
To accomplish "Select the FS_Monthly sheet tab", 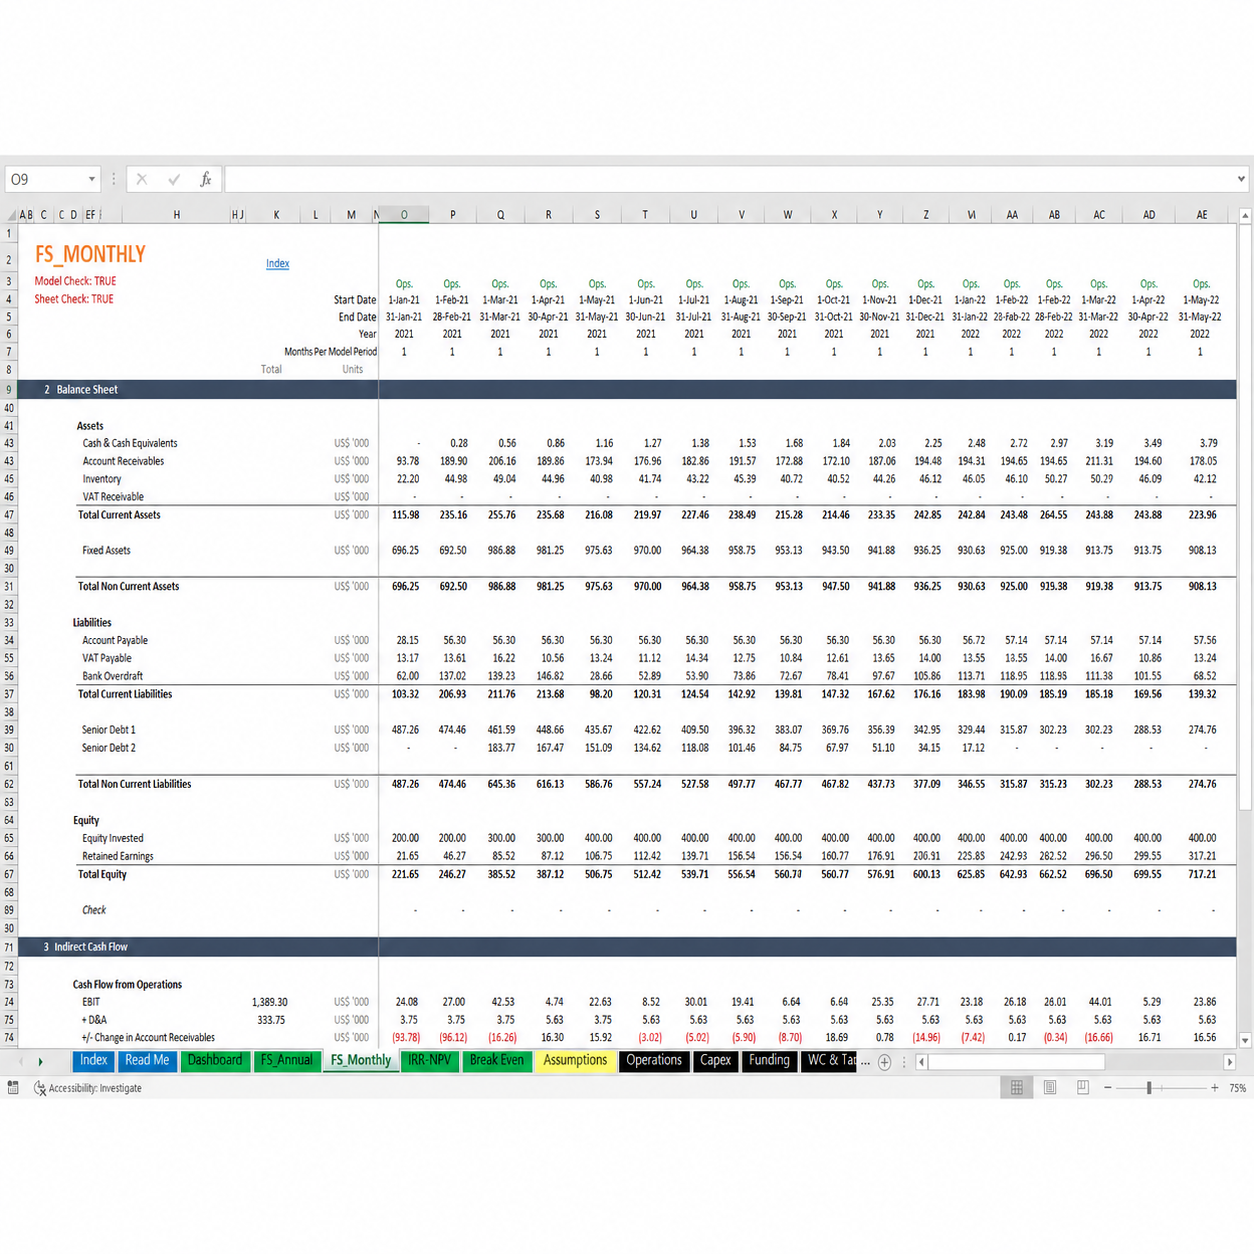I will pos(361,1061).
